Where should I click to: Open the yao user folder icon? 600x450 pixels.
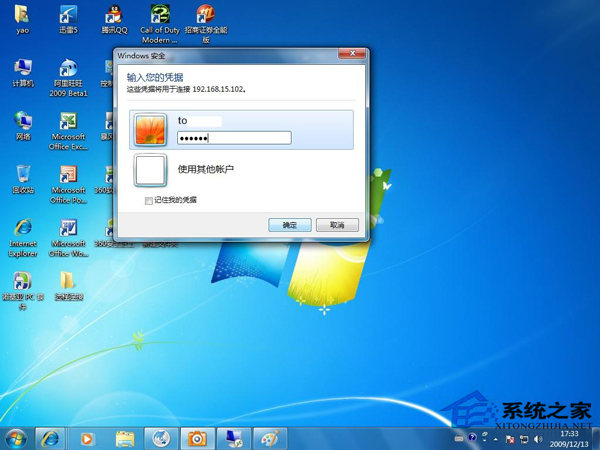click(x=22, y=19)
